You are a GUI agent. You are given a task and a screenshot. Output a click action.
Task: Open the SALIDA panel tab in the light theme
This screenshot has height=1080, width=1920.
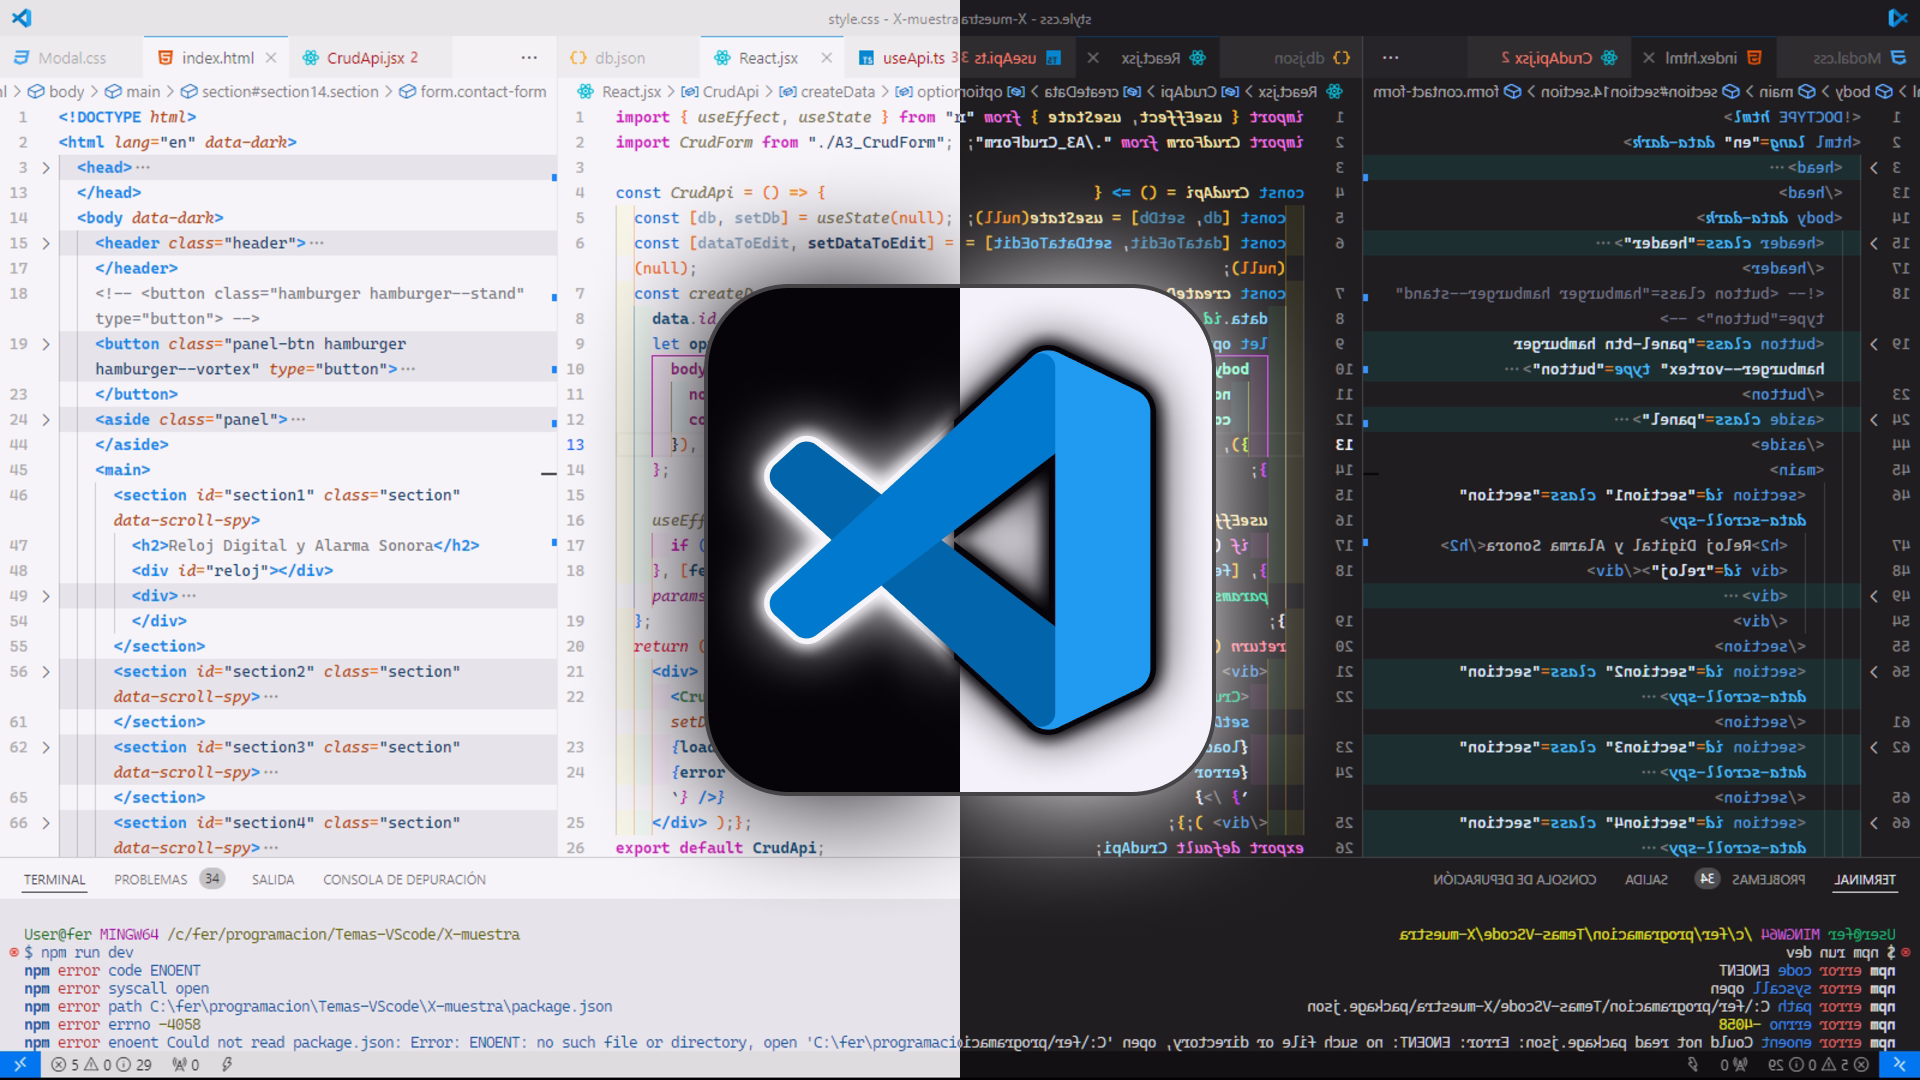(273, 879)
